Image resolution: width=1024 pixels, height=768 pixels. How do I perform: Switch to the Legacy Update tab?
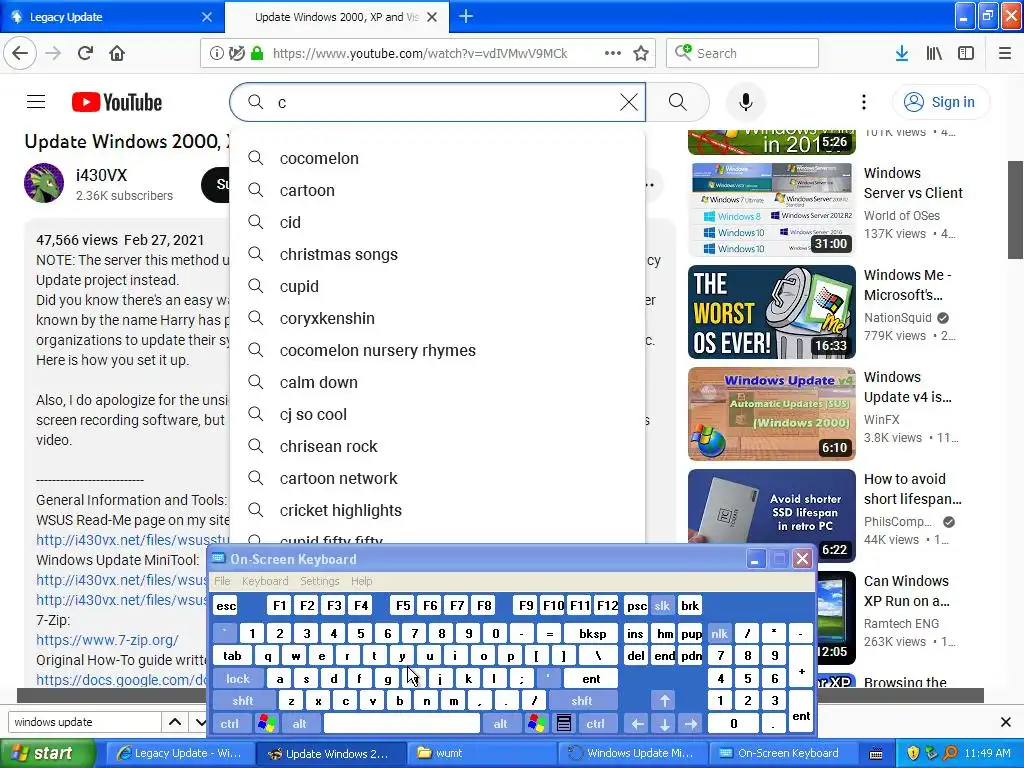click(x=112, y=17)
